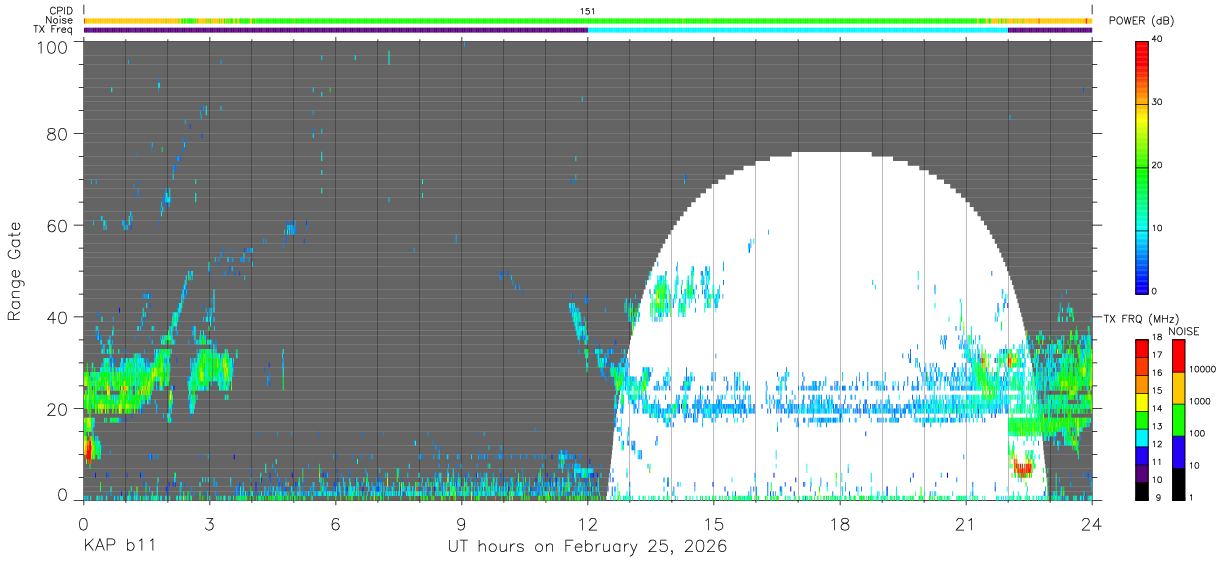Click the 11 label on the TX FRQ legend

1158,462
